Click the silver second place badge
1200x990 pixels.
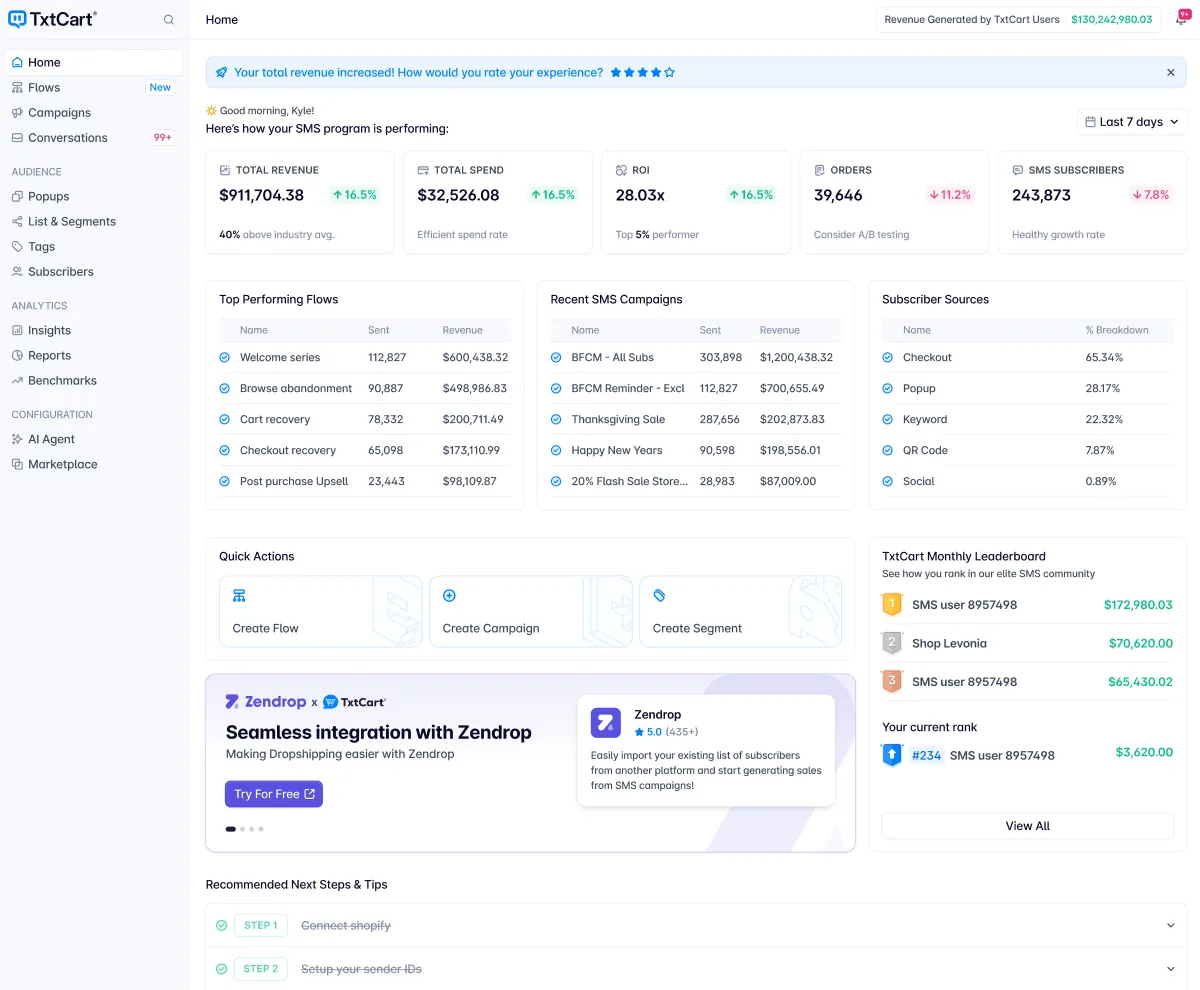click(x=892, y=643)
